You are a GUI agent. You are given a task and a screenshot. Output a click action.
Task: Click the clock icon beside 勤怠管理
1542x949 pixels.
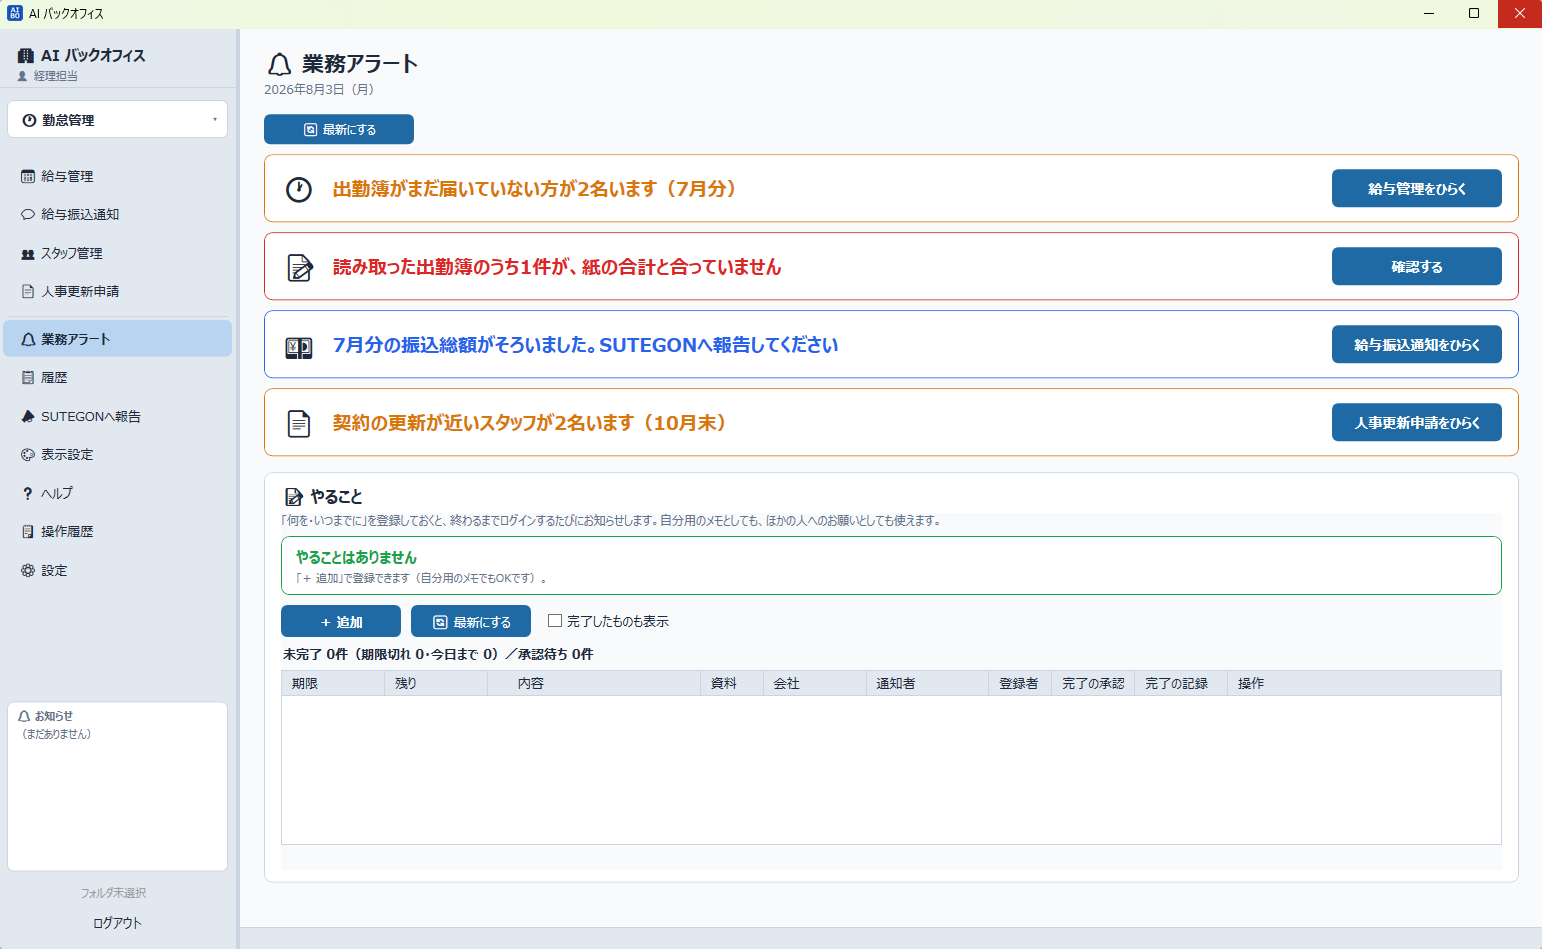pyautogui.click(x=30, y=120)
